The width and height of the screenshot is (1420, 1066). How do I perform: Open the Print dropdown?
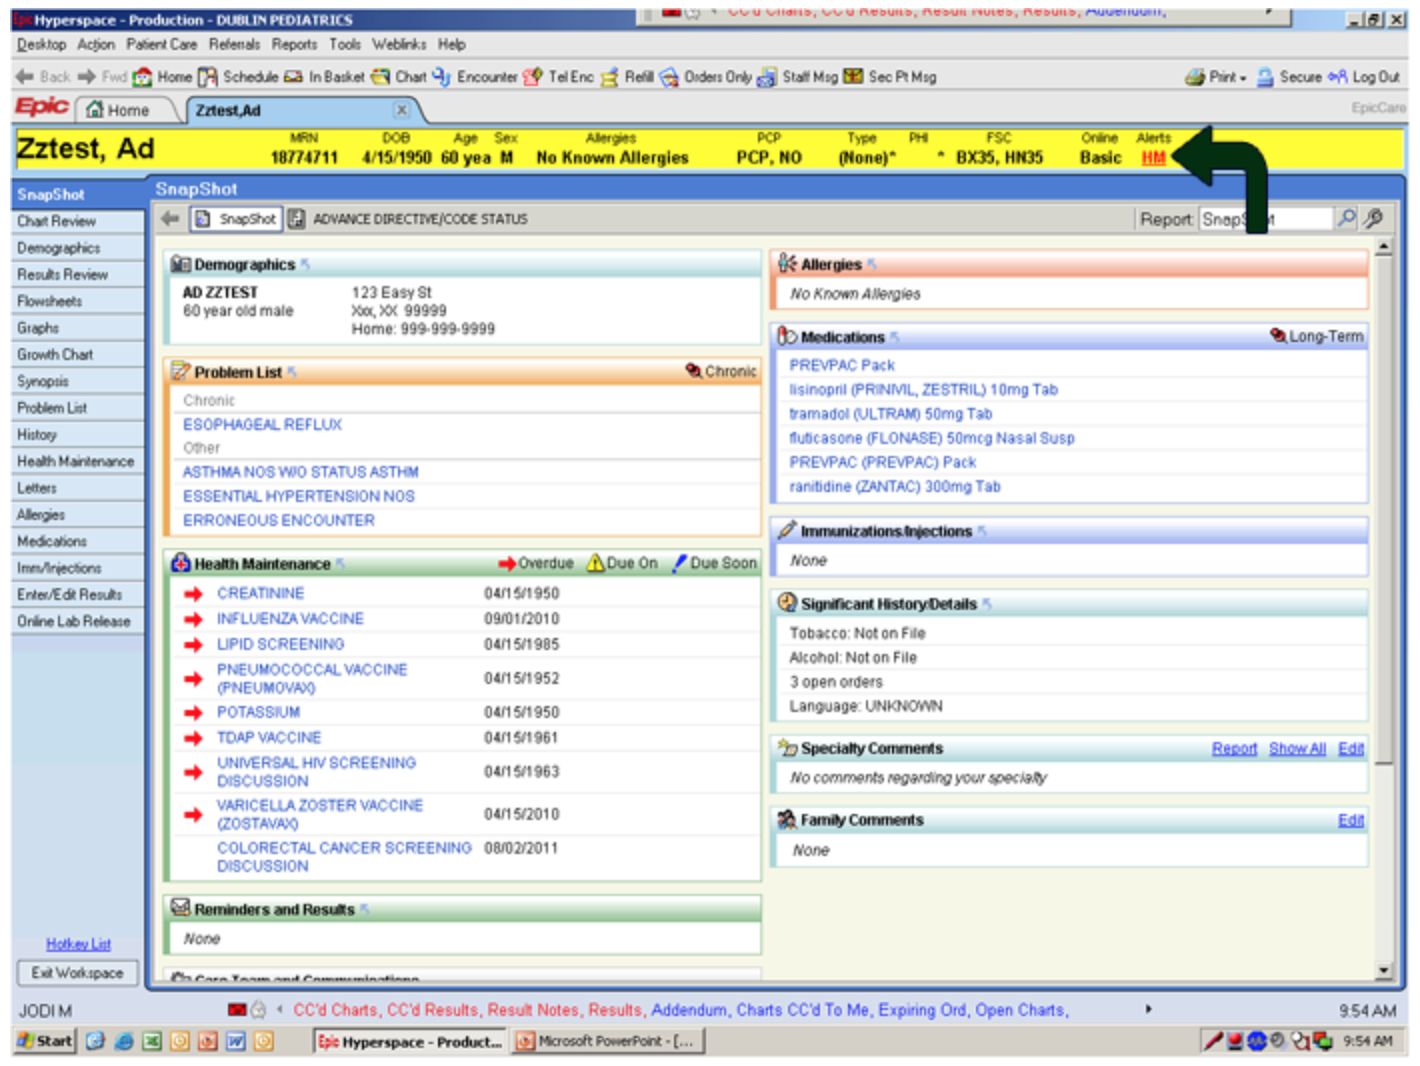click(1216, 77)
